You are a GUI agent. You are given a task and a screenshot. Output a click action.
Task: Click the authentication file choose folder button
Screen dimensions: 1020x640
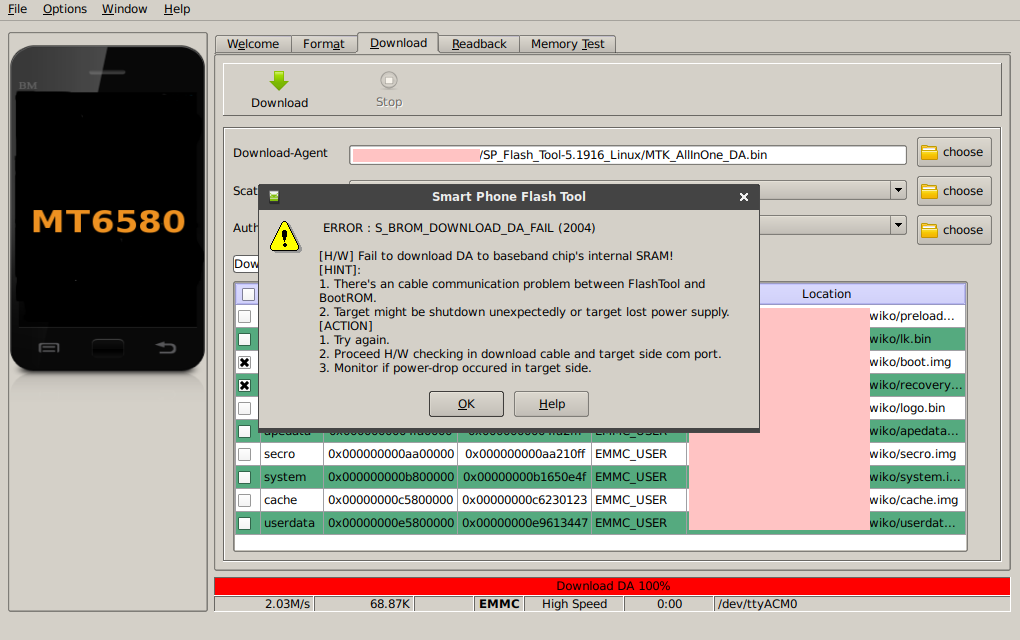point(954,230)
